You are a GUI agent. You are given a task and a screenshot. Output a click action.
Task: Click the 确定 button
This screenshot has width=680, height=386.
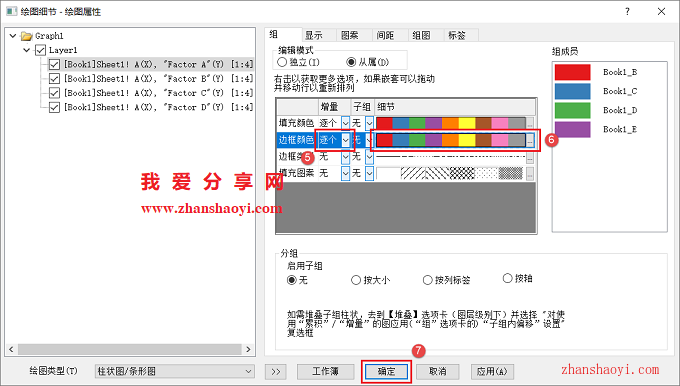pos(386,371)
